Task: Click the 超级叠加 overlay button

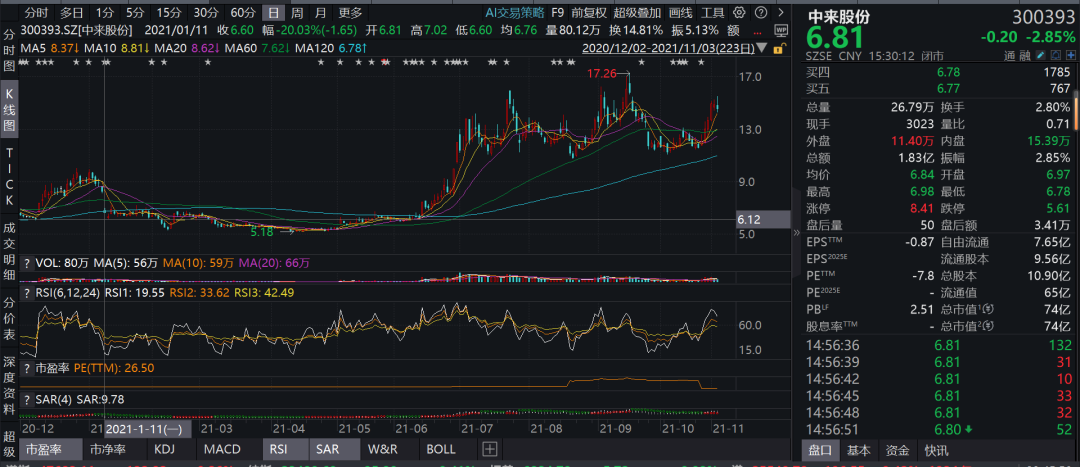Action: click(x=636, y=13)
